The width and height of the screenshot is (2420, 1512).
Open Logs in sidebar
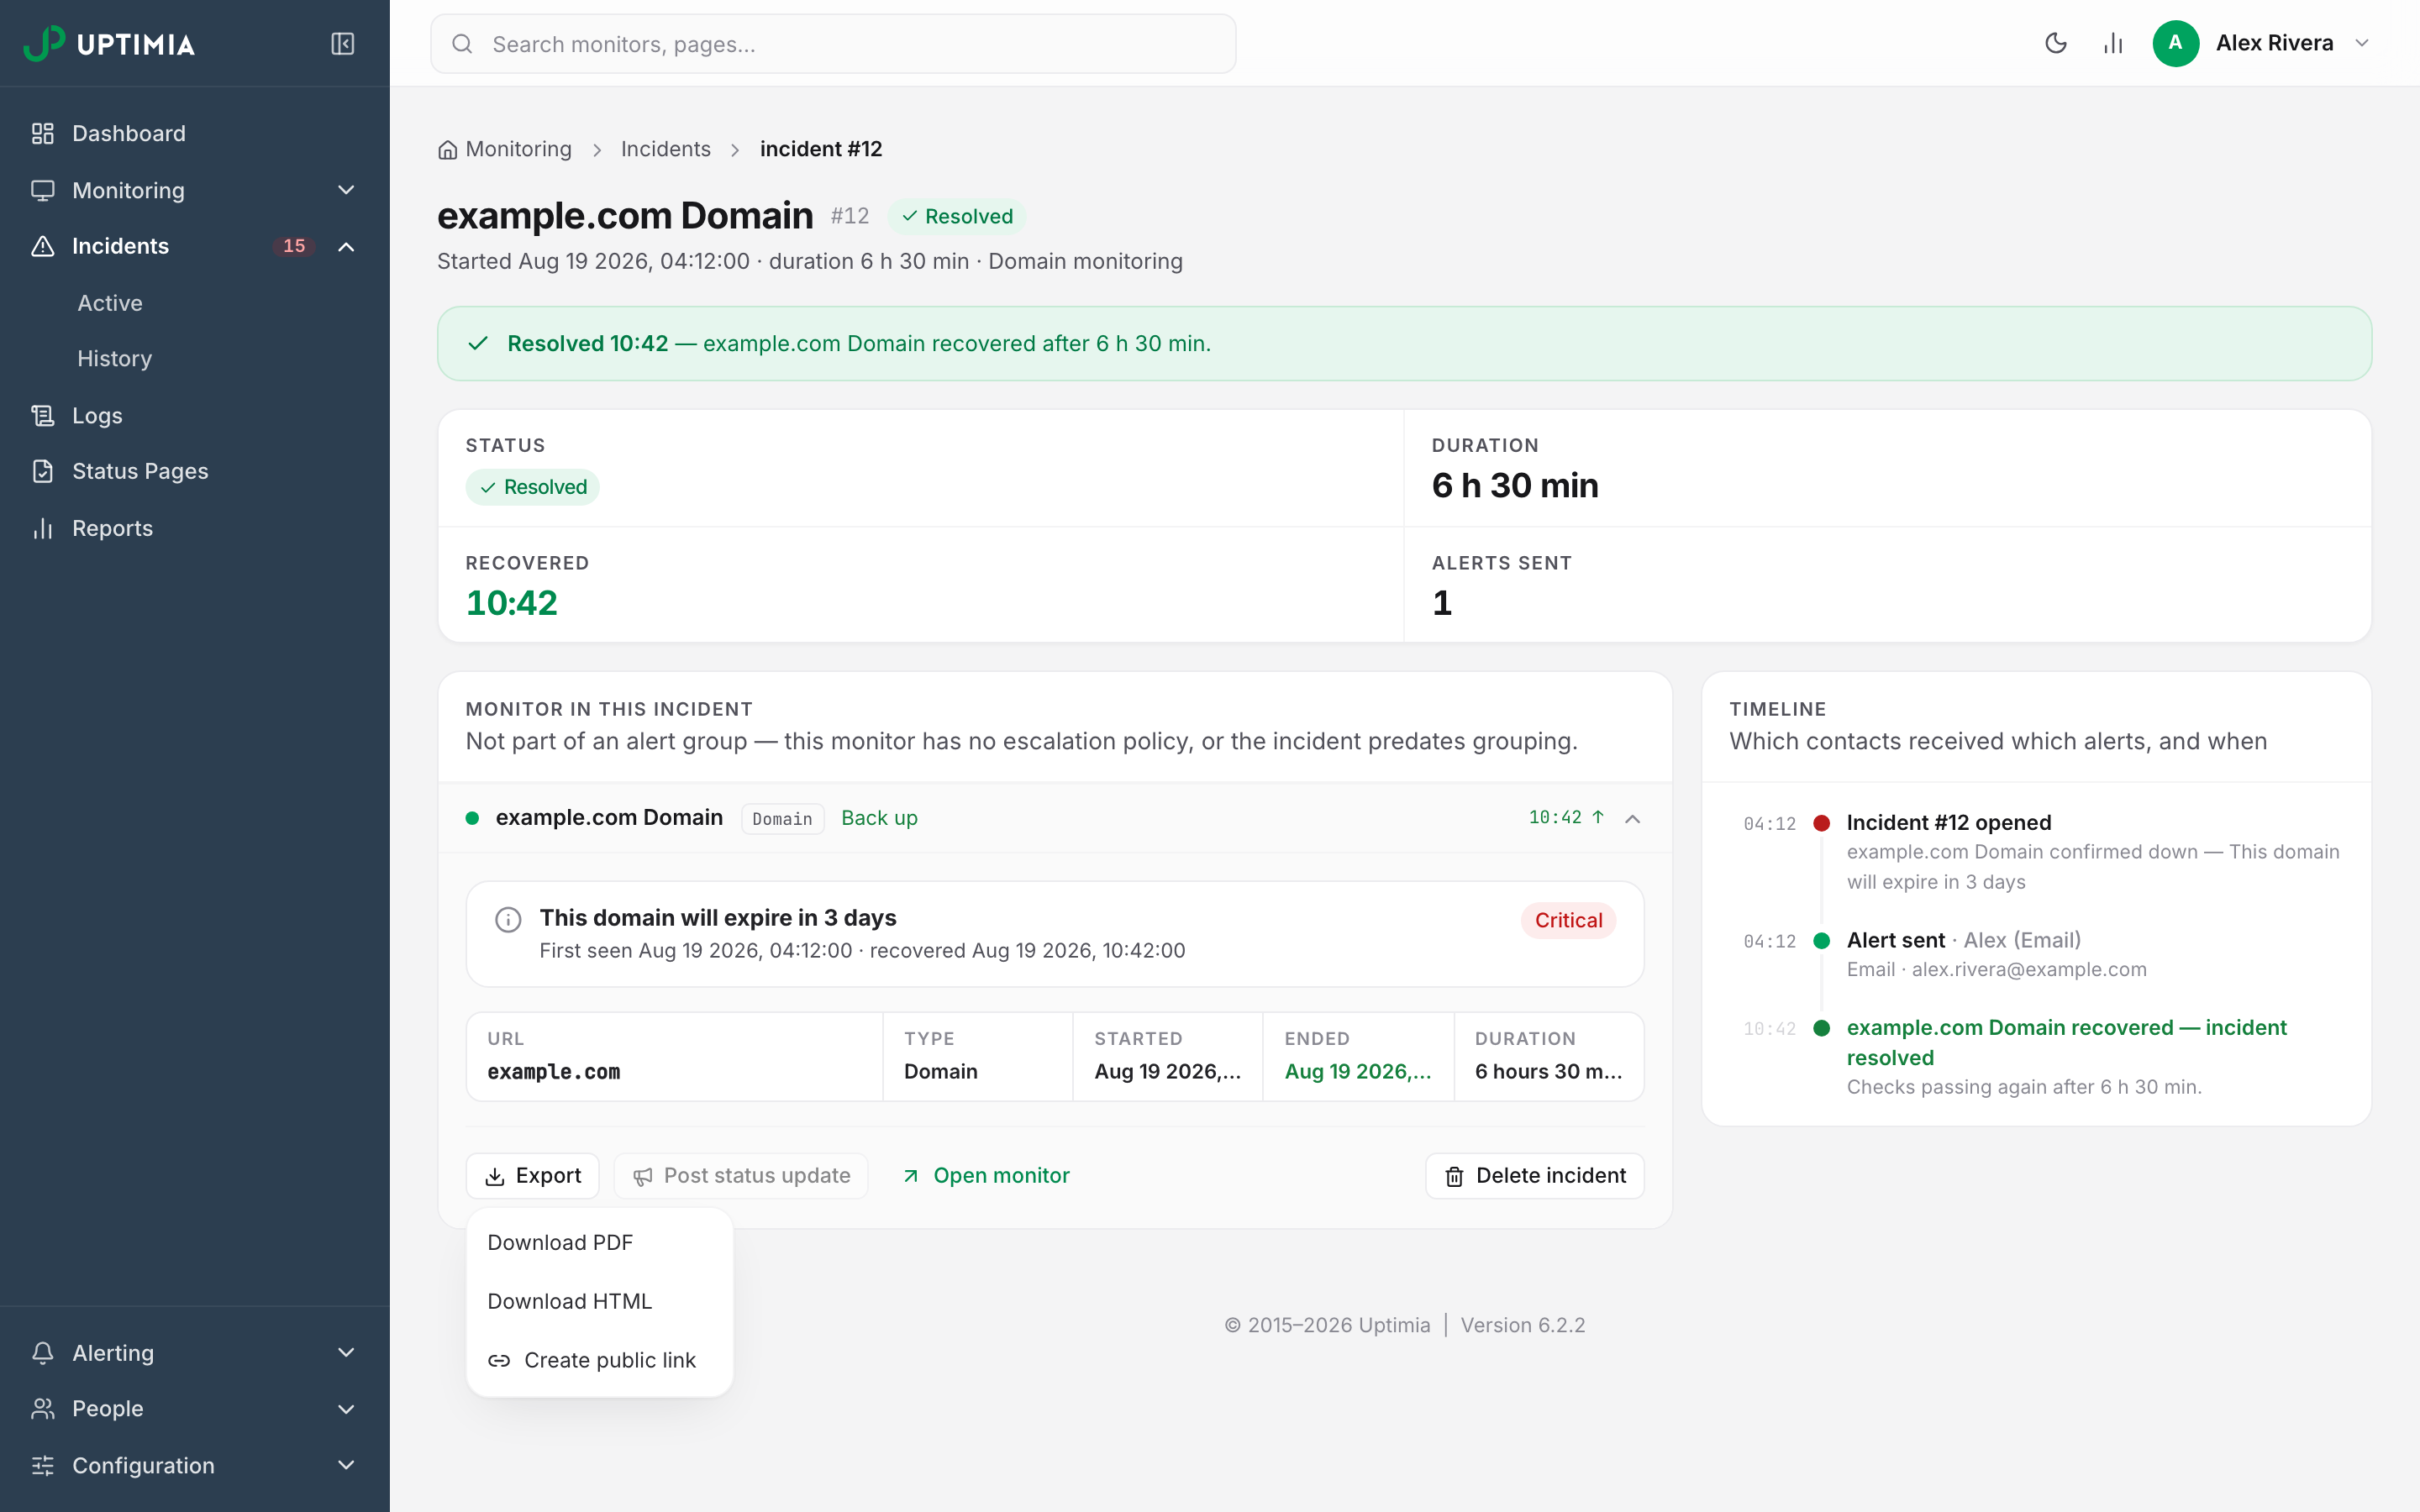coord(195,416)
